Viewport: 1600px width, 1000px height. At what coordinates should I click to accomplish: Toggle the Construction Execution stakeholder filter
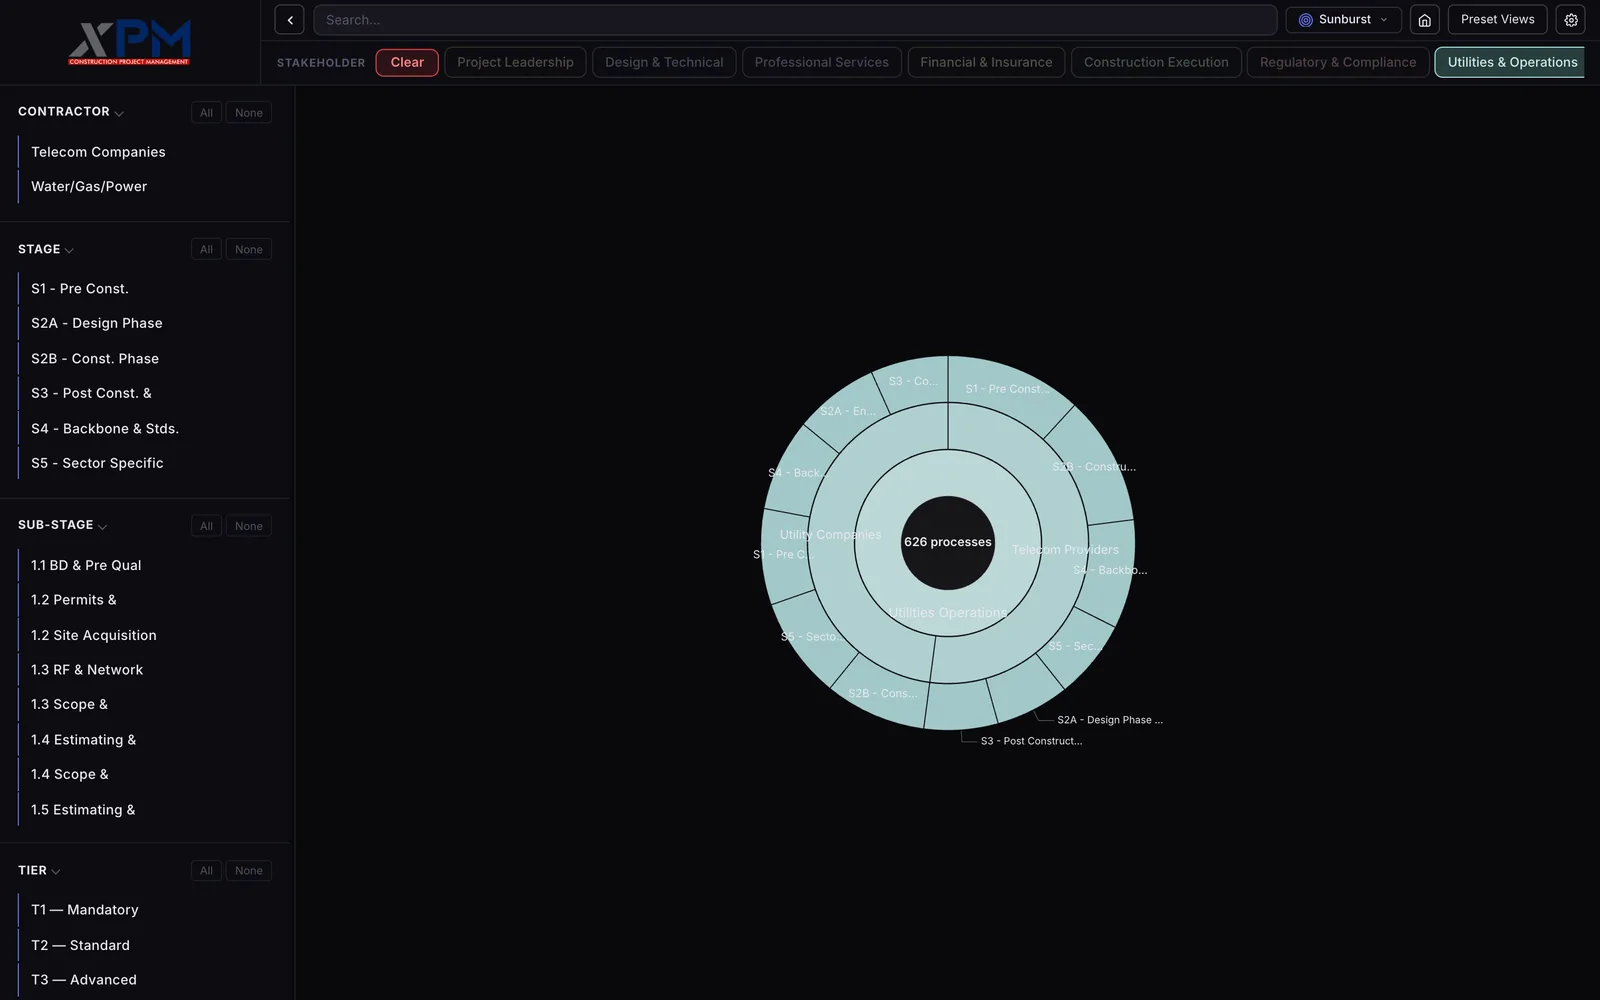(1156, 62)
